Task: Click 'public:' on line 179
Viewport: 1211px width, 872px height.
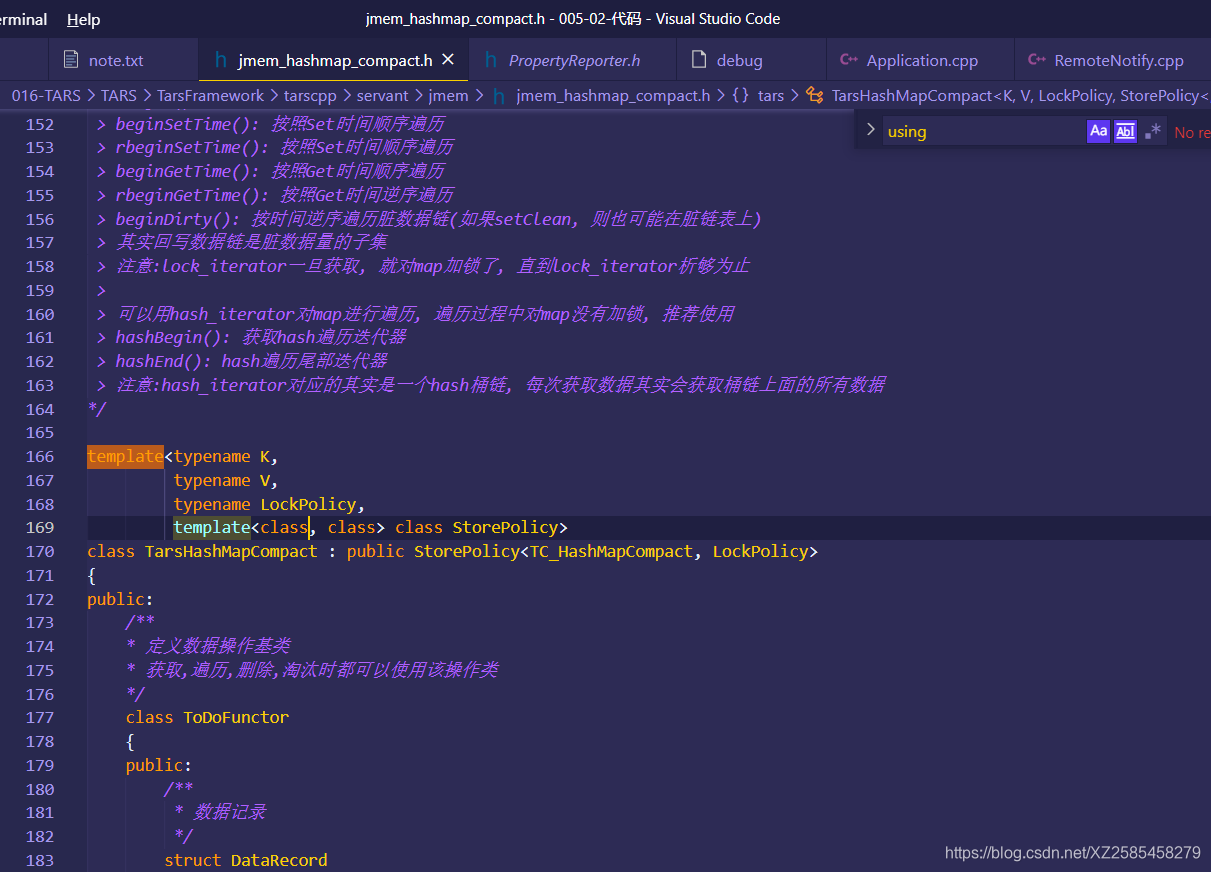Action: point(159,765)
